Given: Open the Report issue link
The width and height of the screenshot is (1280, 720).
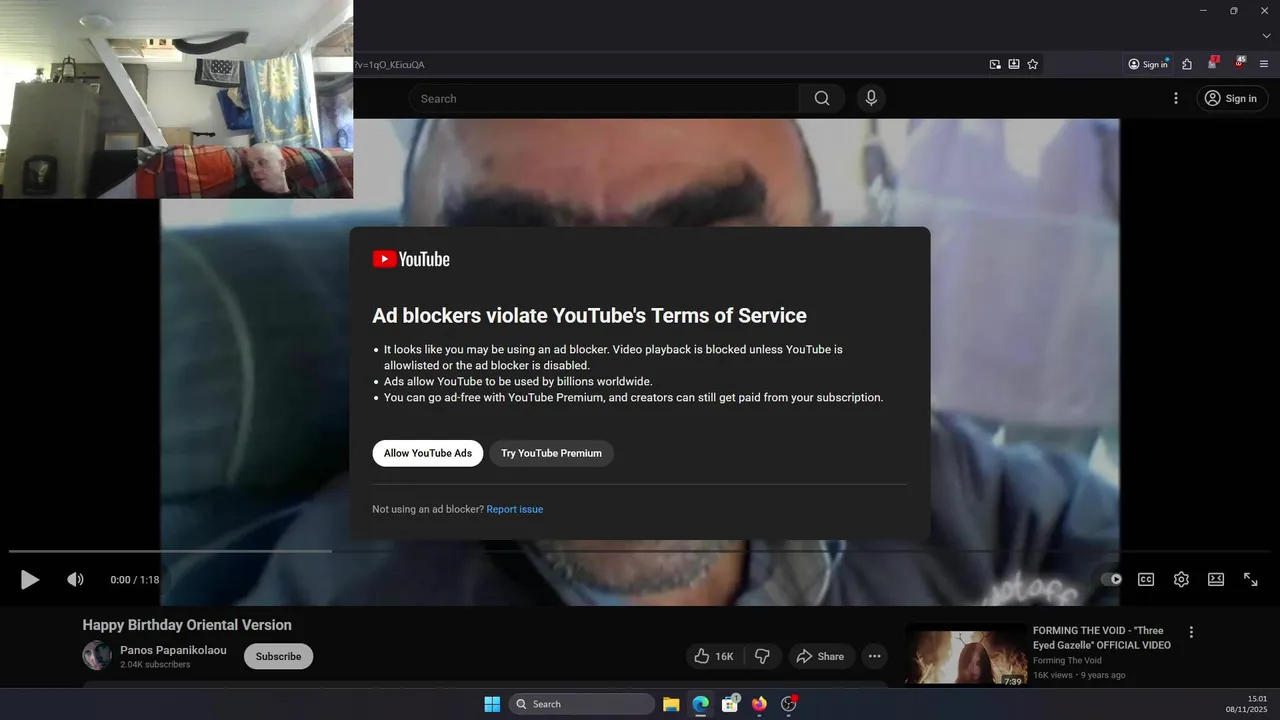Looking at the screenshot, I should 515,509.
